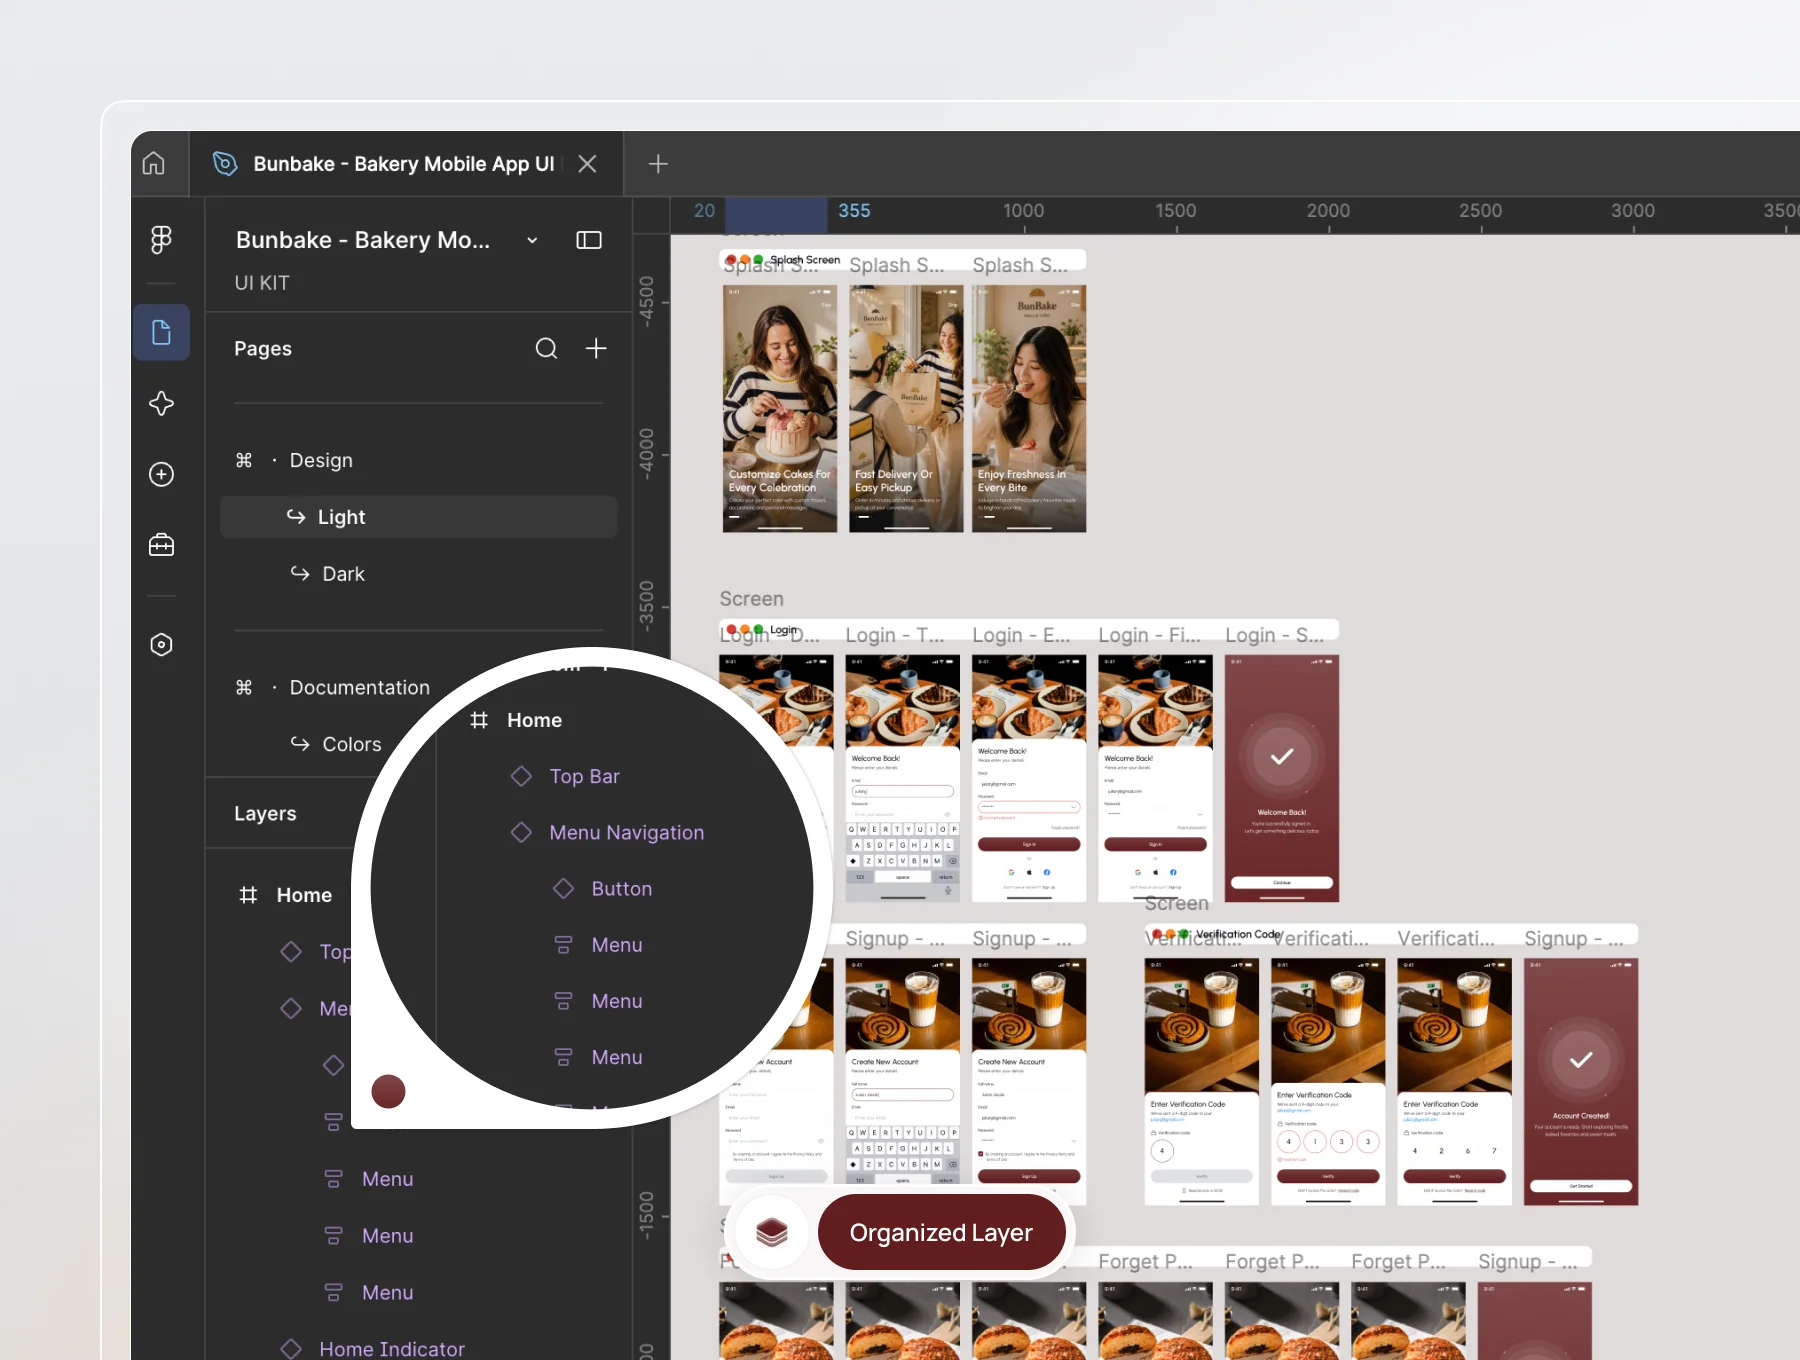The width and height of the screenshot is (1800, 1360).
Task: Click the Home Indicator diamond icon
Action: (x=291, y=1348)
